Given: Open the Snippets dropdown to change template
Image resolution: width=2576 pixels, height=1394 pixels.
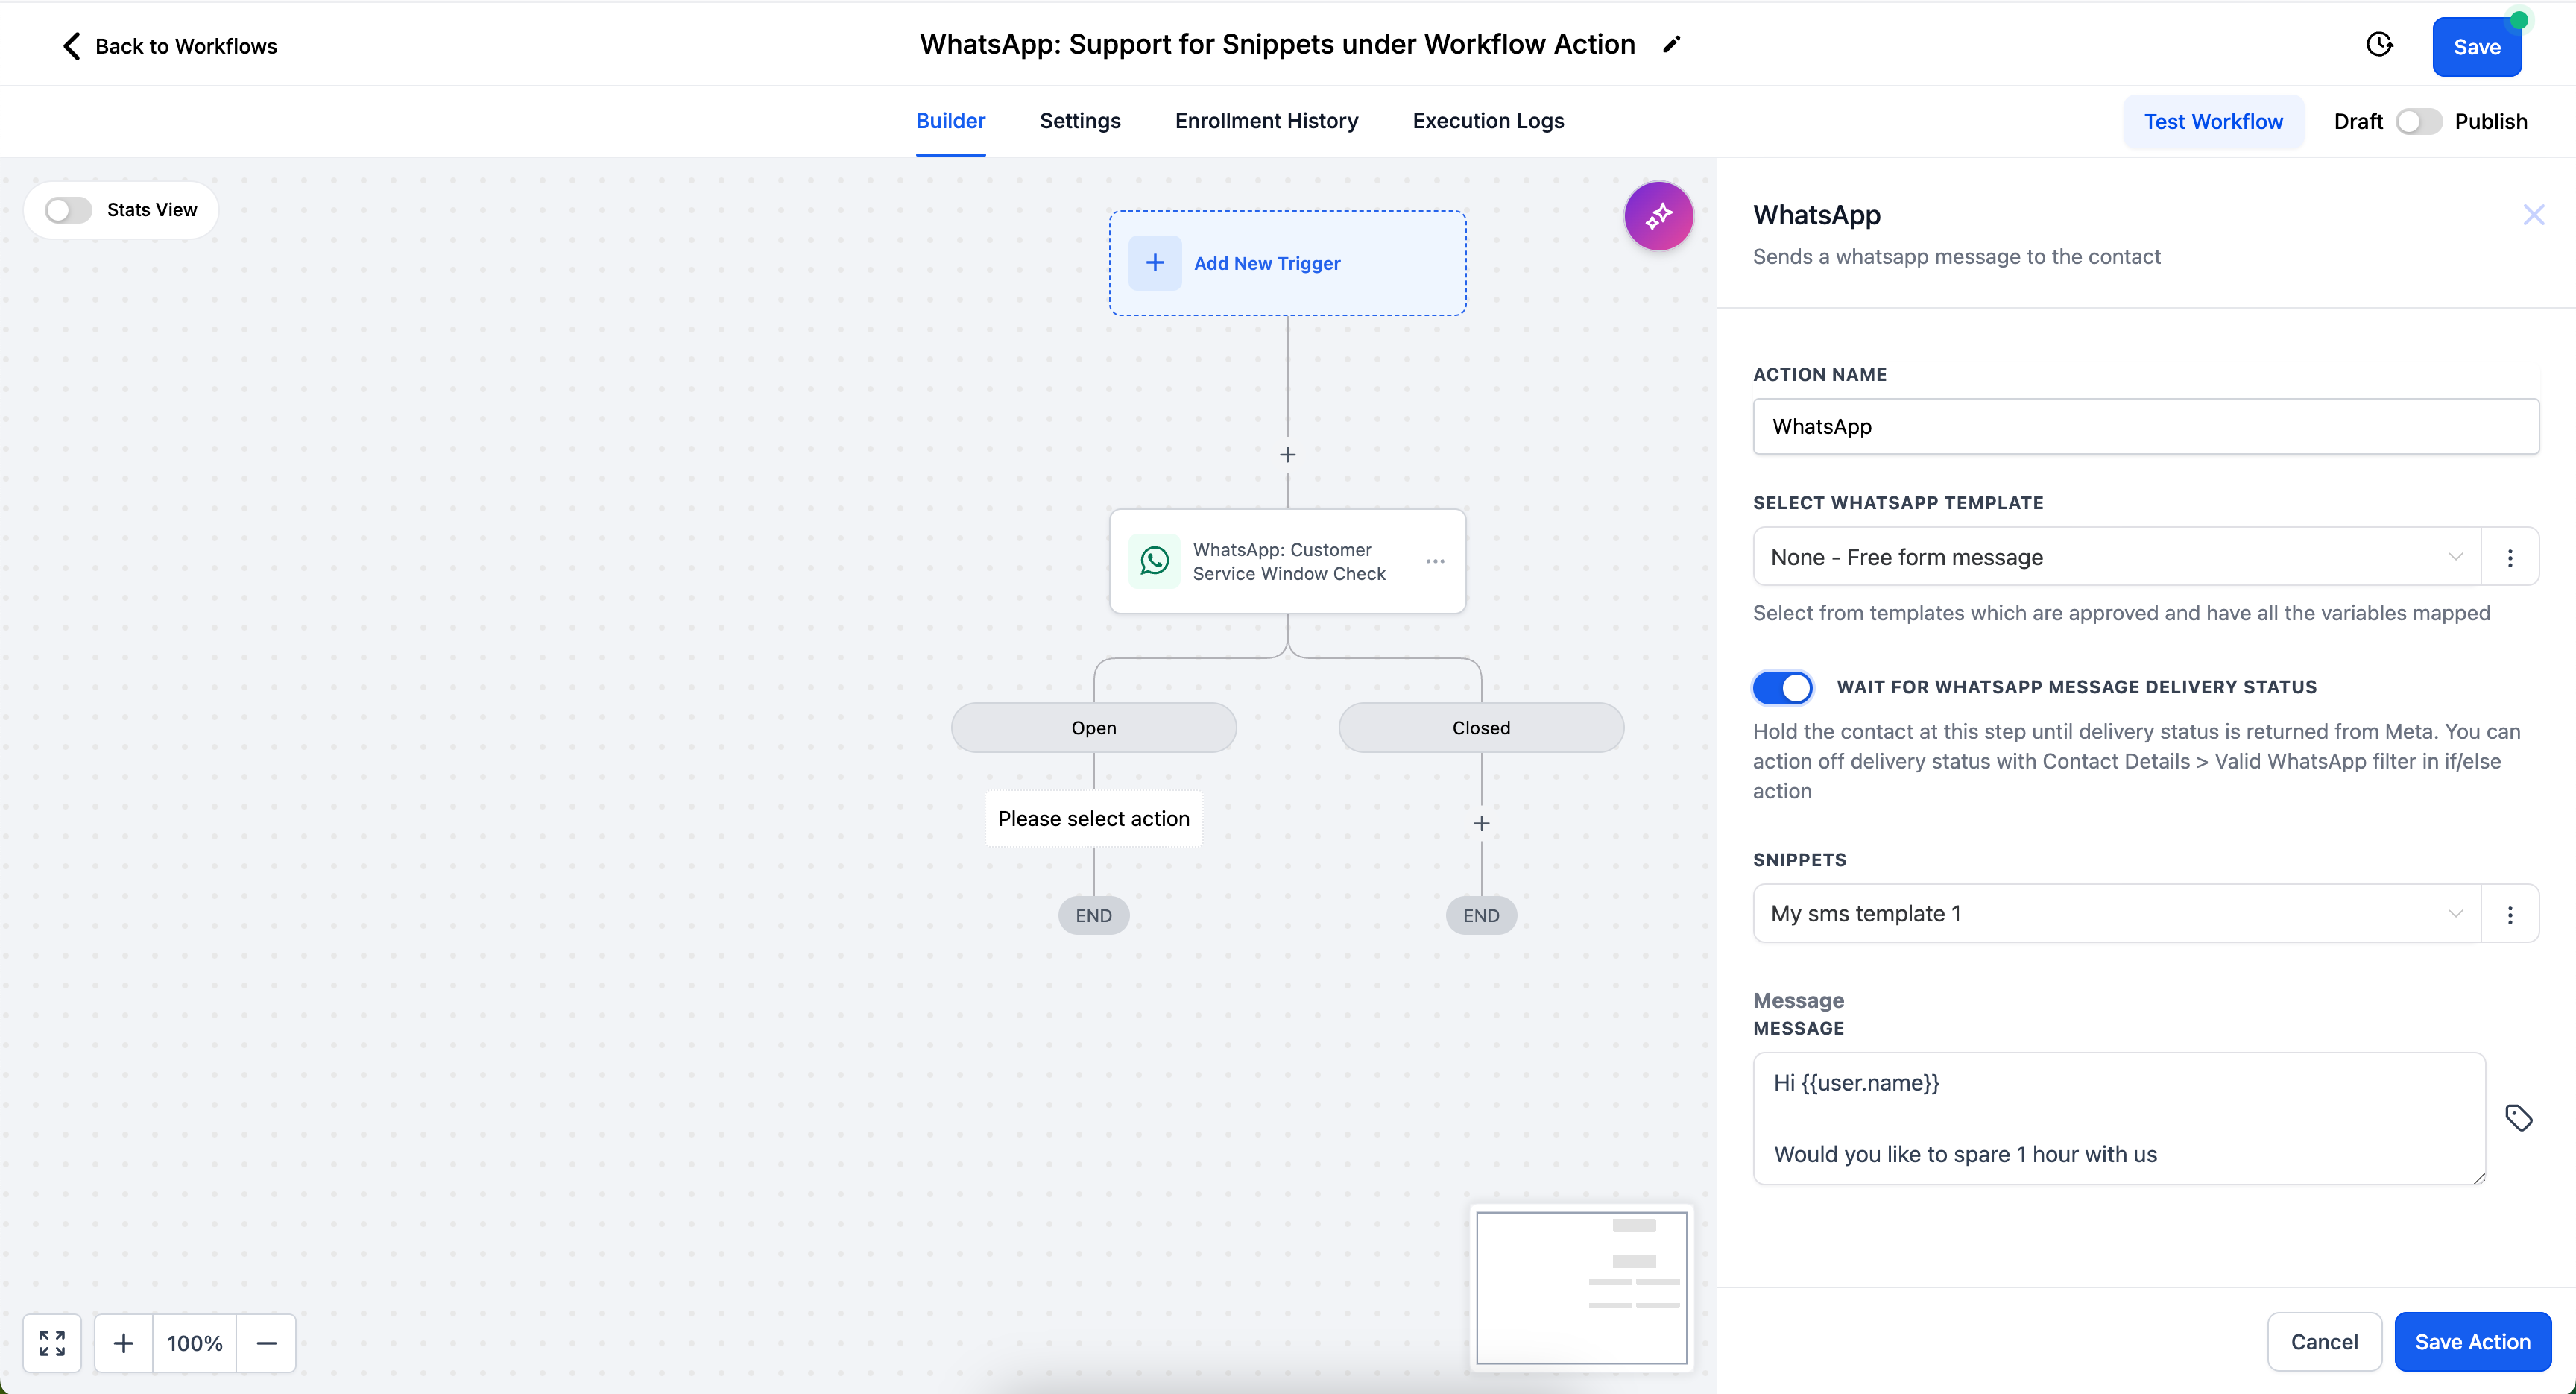Looking at the screenshot, I should pos(2111,913).
